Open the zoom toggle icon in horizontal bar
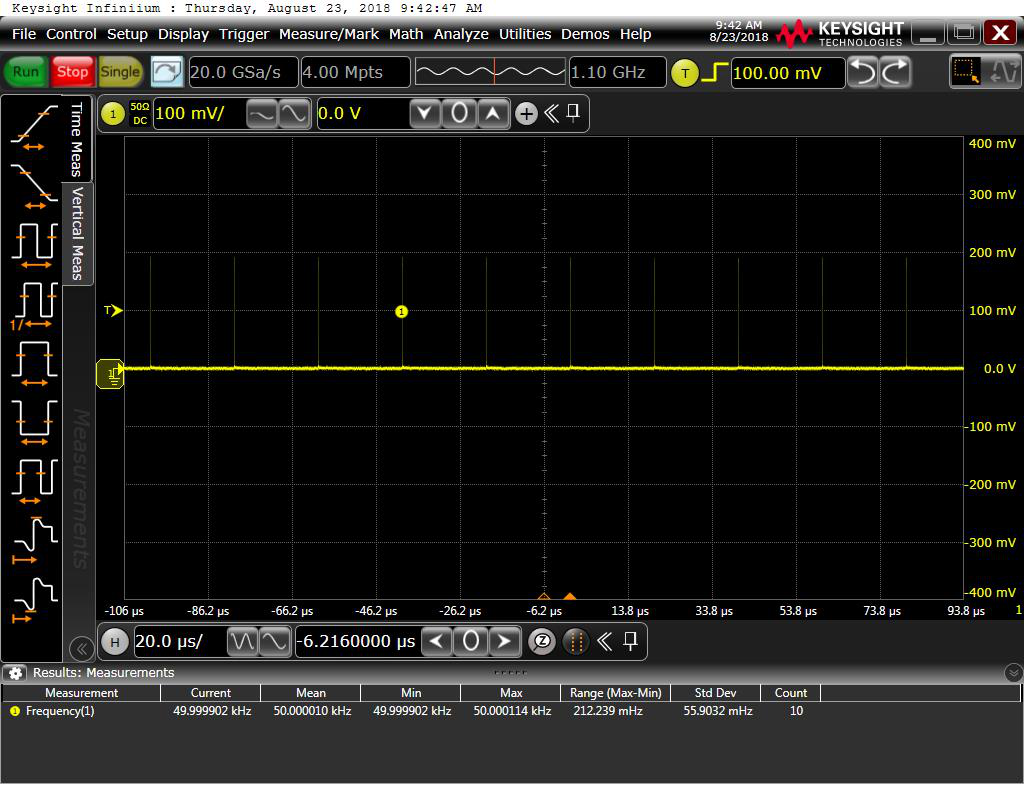 click(x=541, y=641)
